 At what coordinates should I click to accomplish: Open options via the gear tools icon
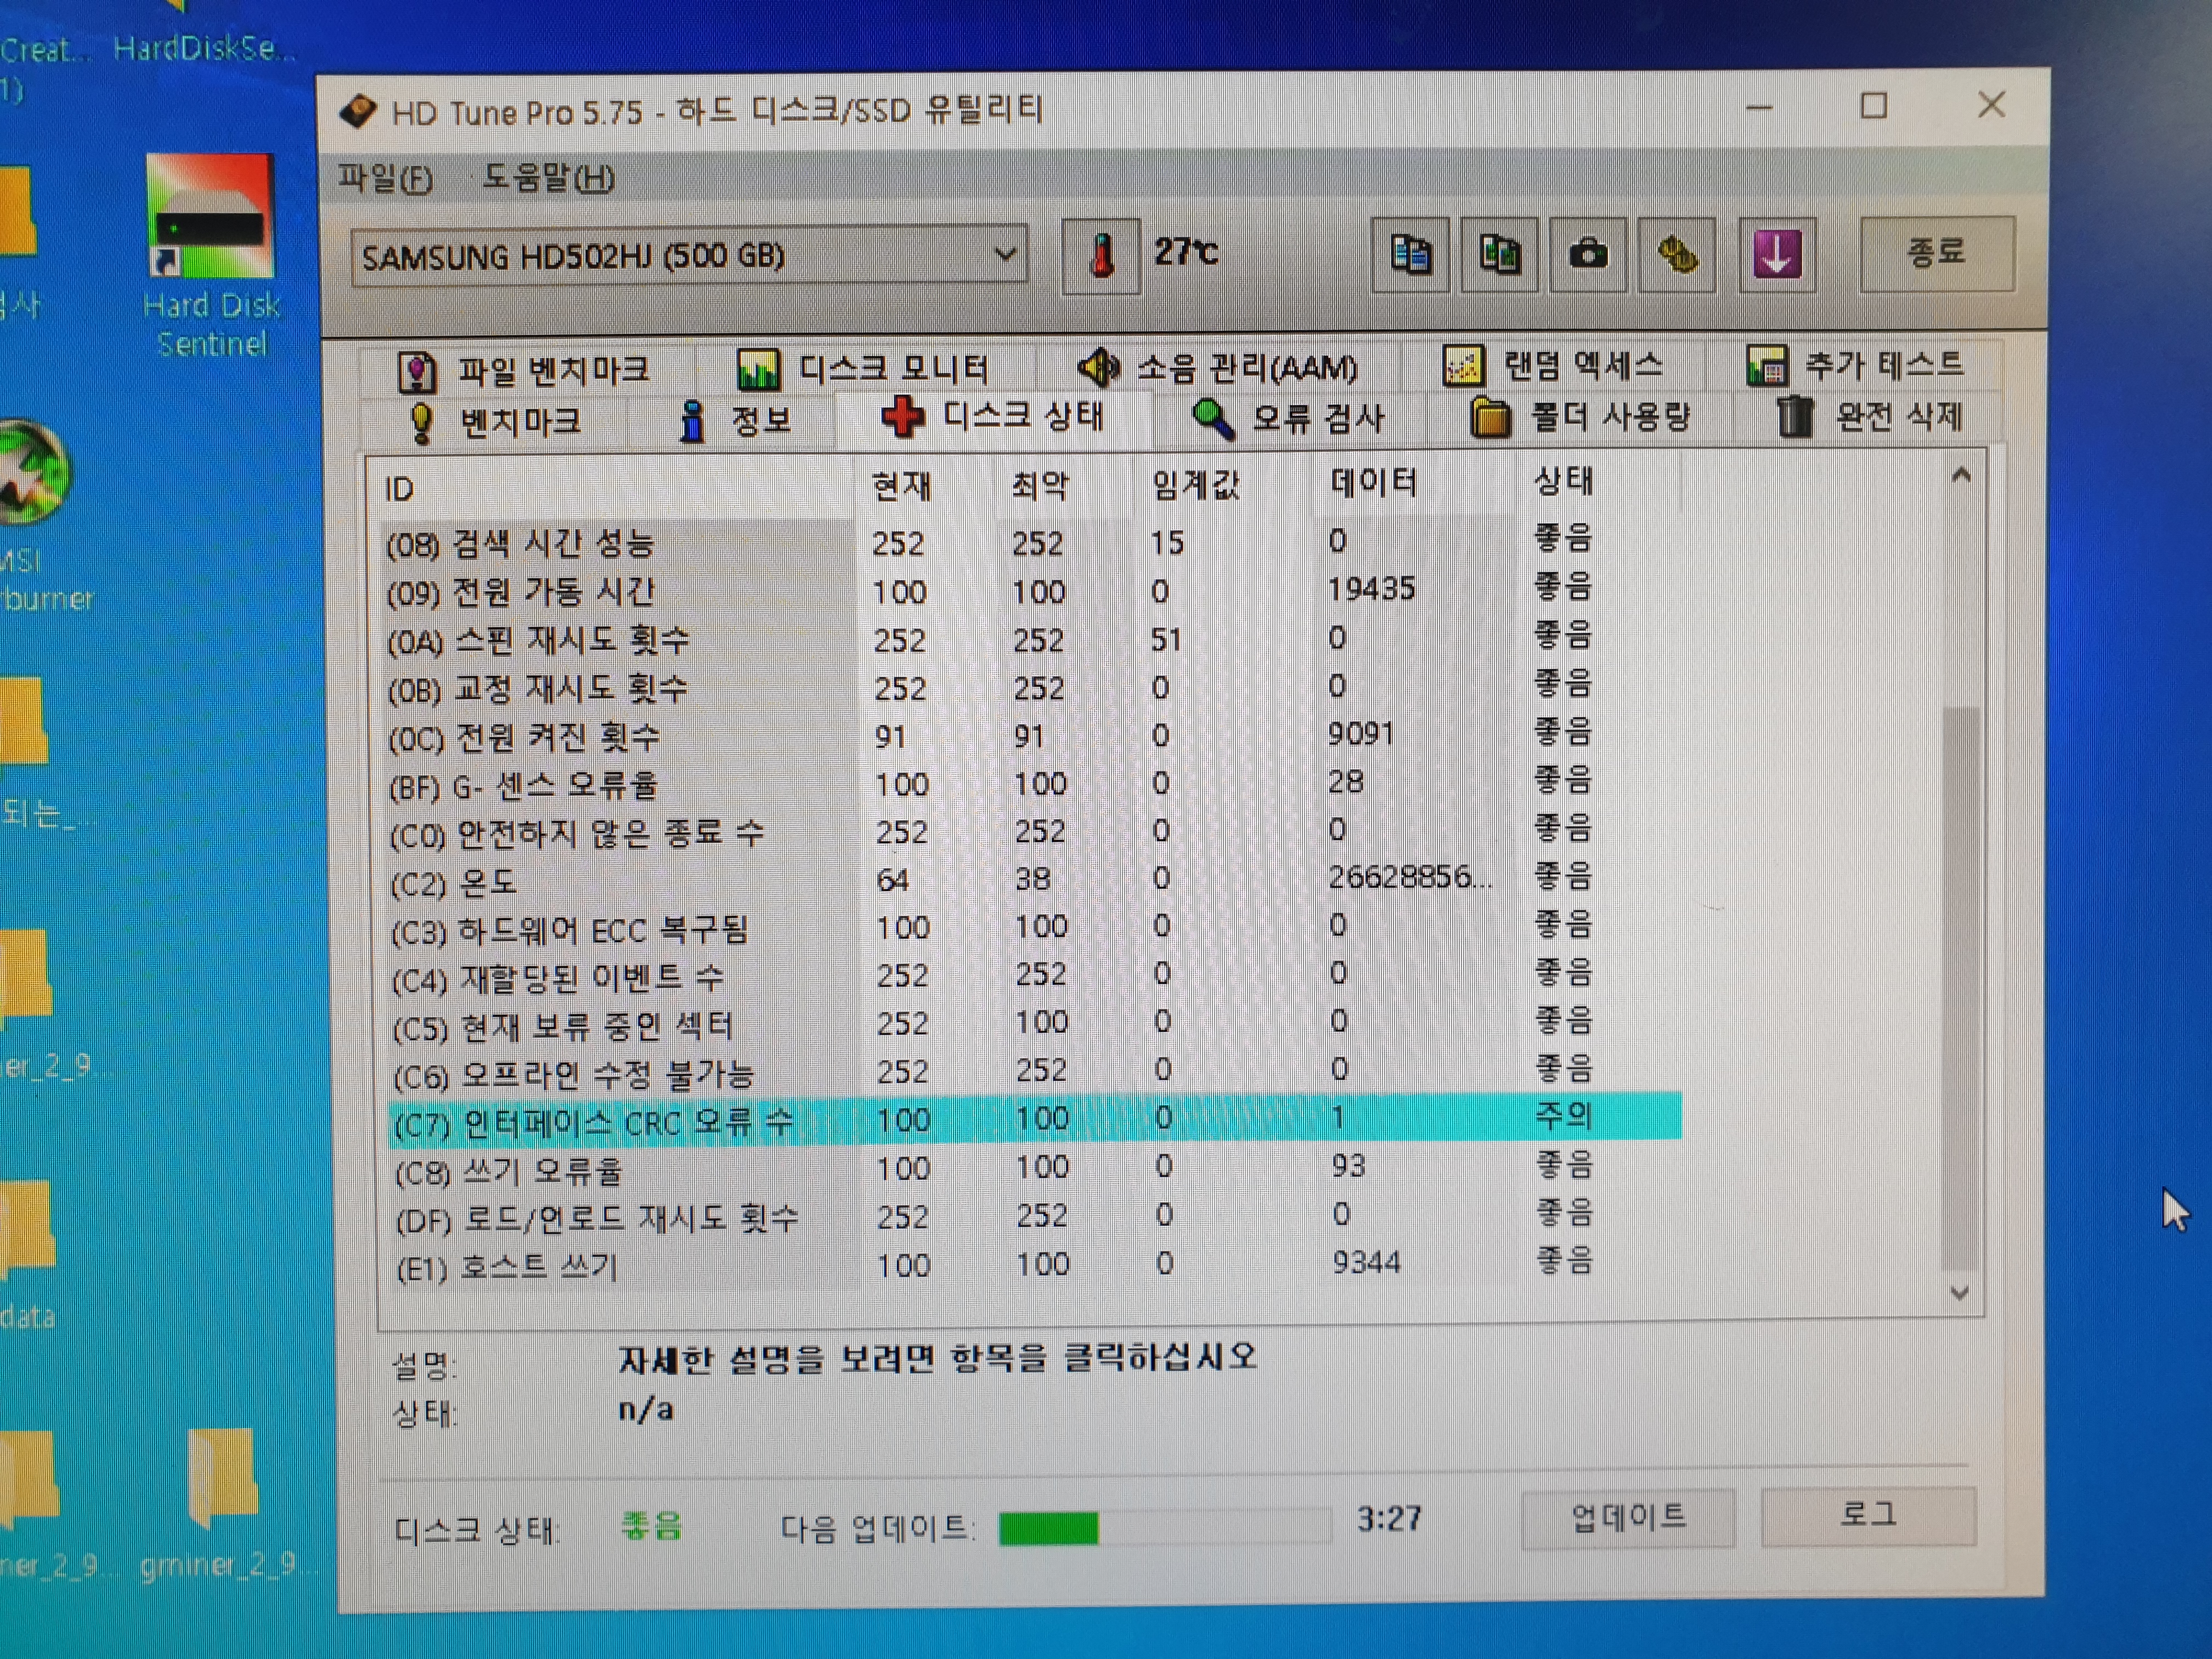click(x=1677, y=254)
